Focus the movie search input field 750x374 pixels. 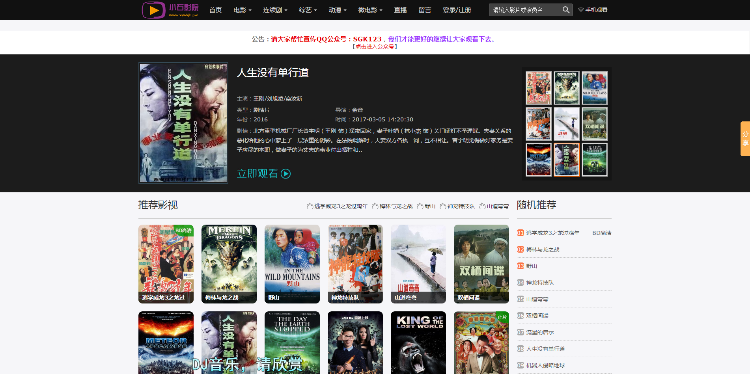coord(524,10)
